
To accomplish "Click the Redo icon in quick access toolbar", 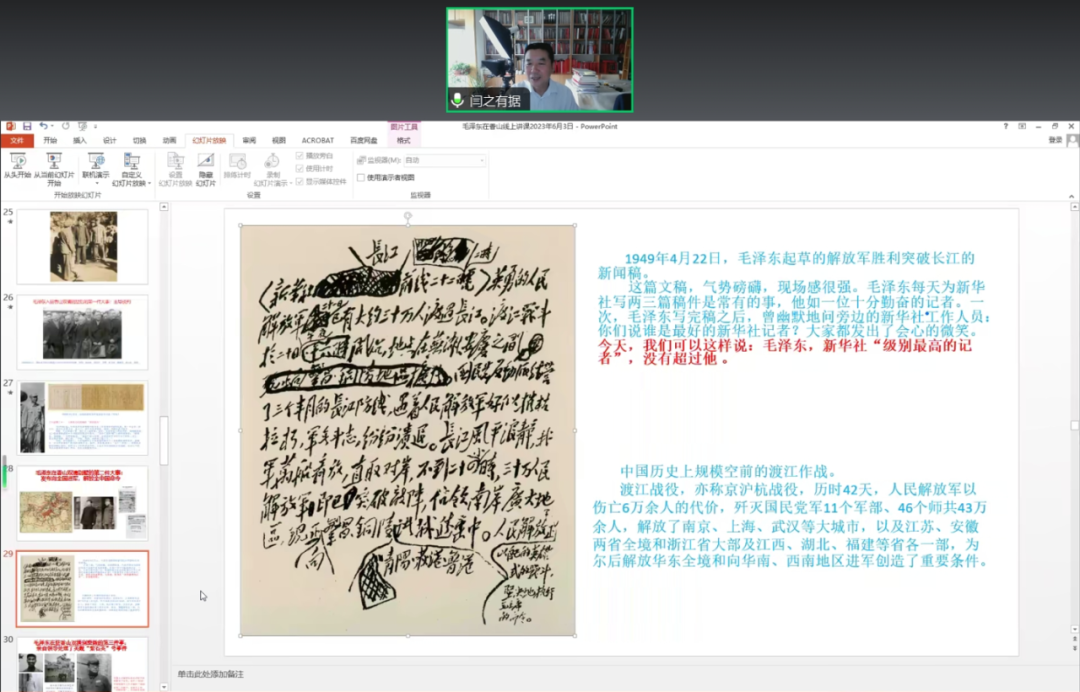I will (x=65, y=127).
